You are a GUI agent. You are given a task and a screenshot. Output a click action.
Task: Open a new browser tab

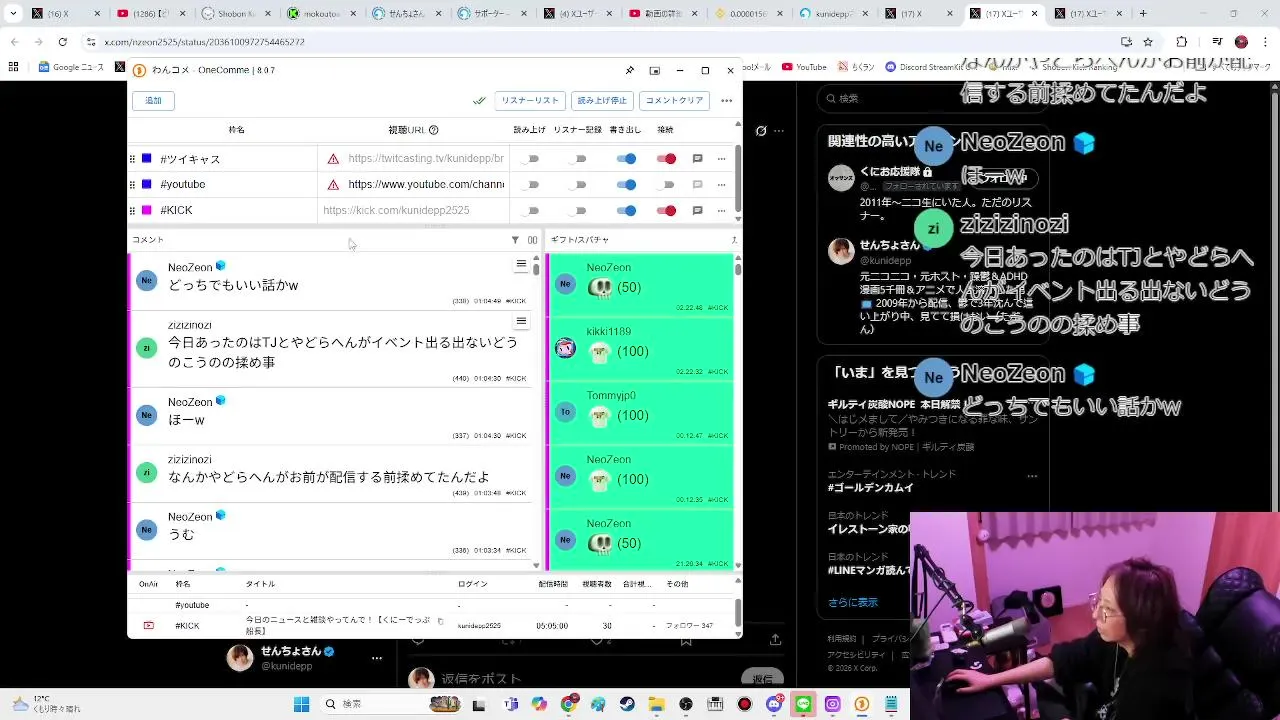1143,14
